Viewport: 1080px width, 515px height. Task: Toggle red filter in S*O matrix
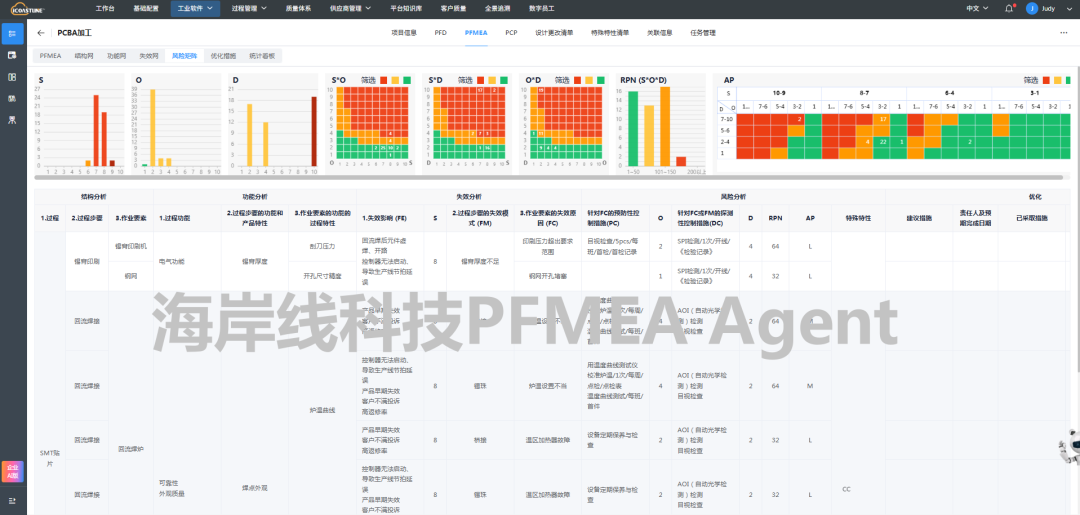click(x=384, y=81)
